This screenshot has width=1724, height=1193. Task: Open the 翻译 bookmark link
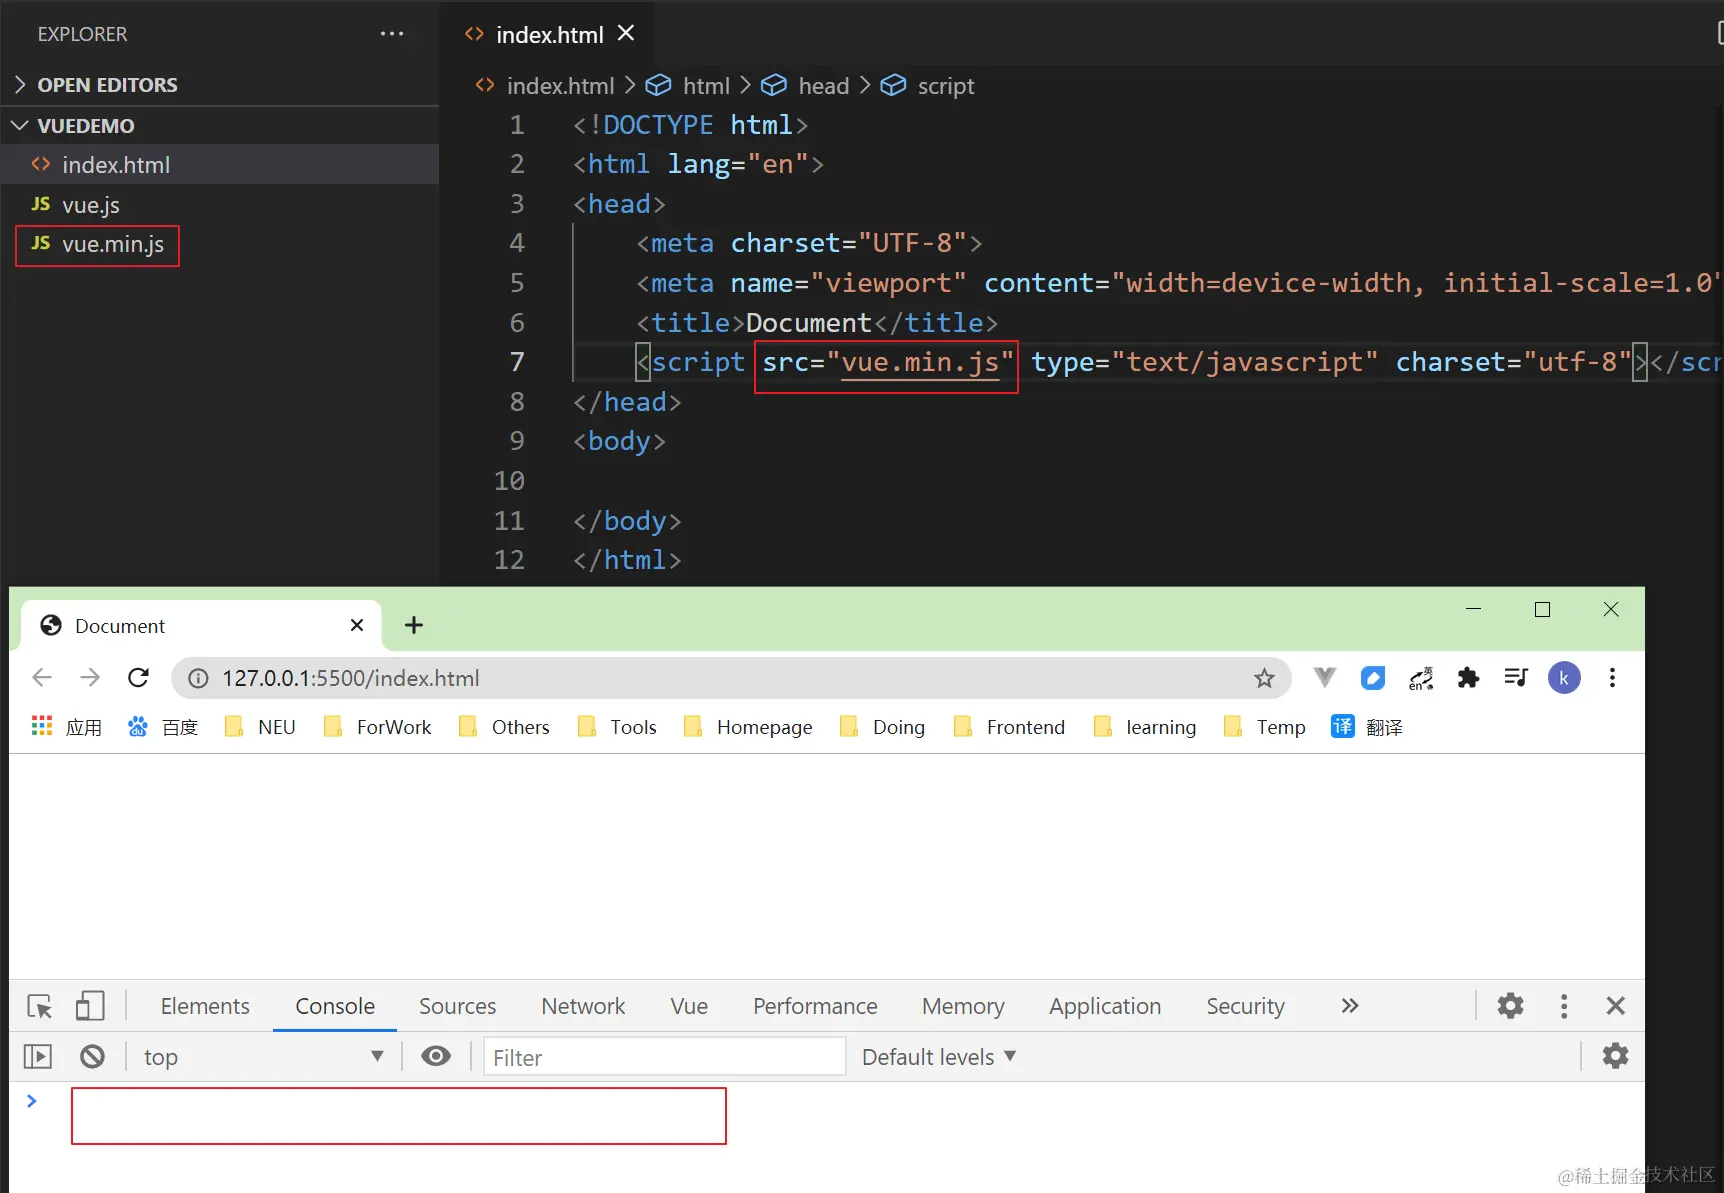click(x=1367, y=727)
